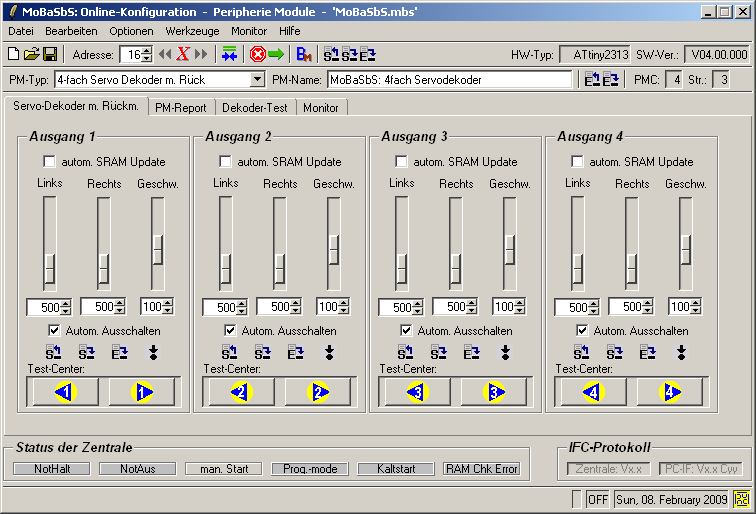756x514 pixels.
Task: Click the green right arrow toolbar icon
Action: (x=275, y=54)
